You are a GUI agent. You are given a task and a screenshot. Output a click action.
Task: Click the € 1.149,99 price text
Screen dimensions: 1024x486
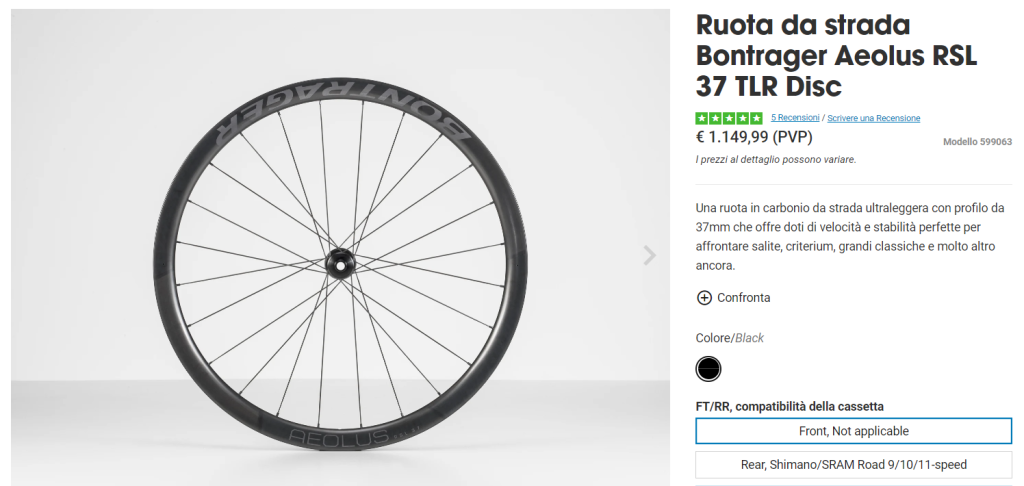pyautogui.click(x=754, y=137)
